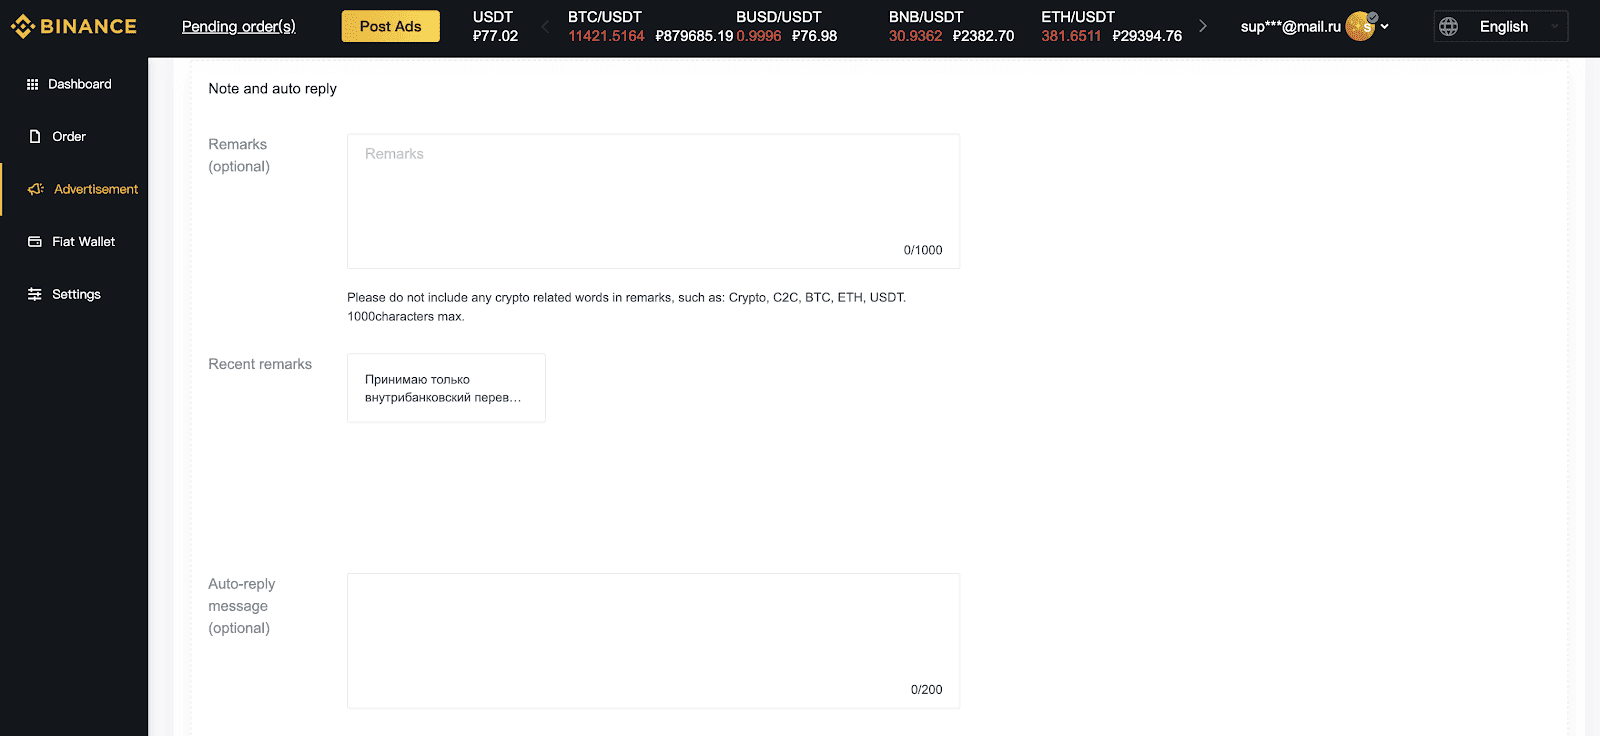Image resolution: width=1600 pixels, height=736 pixels.
Task: Insert the recent remark 'Принимаю только'
Action: (446, 388)
